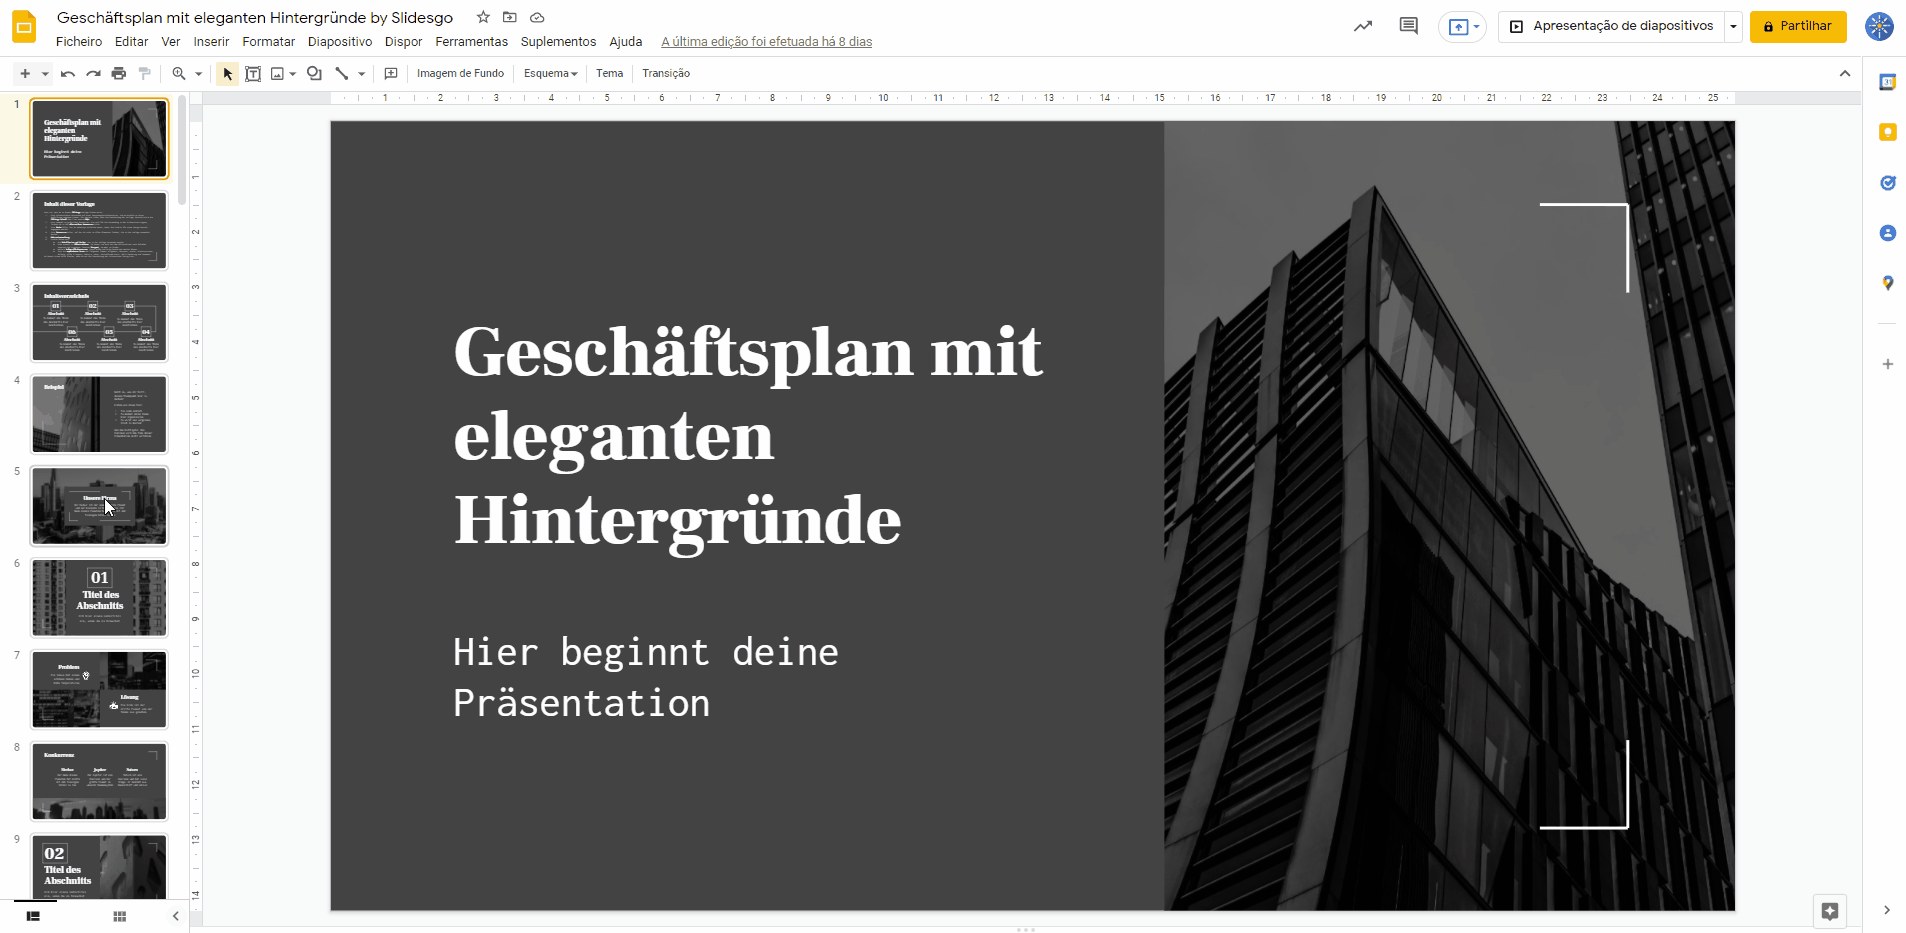Expand the line type dropdown arrow
This screenshot has width=1906, height=933.
pyautogui.click(x=362, y=74)
